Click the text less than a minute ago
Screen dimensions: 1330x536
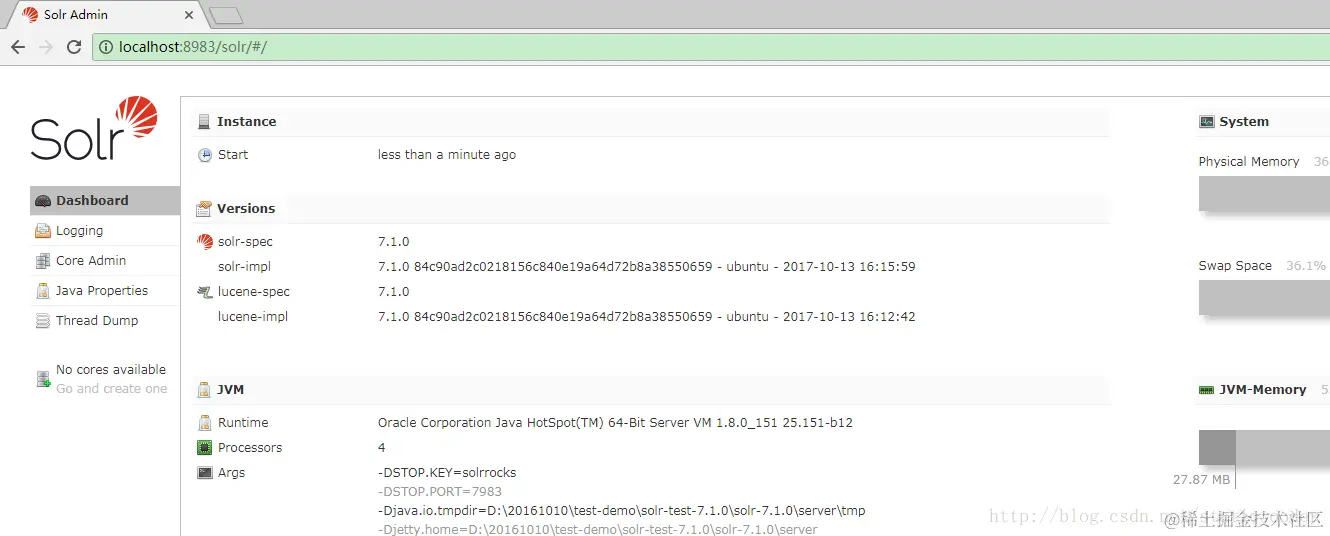pyautogui.click(x=447, y=155)
